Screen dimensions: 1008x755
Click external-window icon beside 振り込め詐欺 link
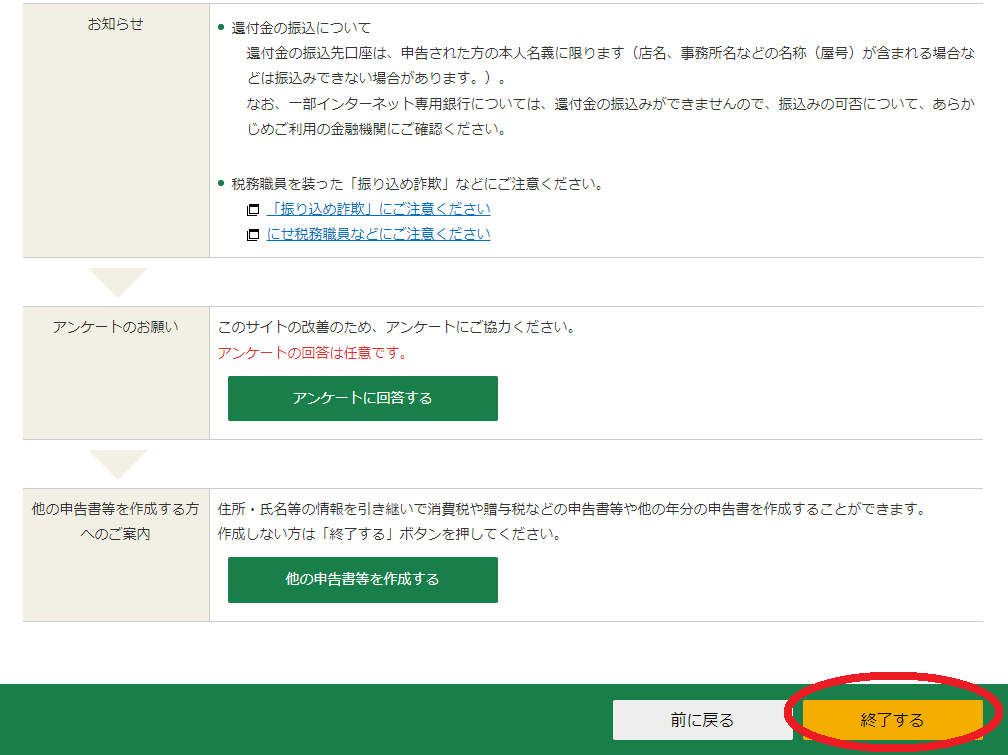click(253, 210)
